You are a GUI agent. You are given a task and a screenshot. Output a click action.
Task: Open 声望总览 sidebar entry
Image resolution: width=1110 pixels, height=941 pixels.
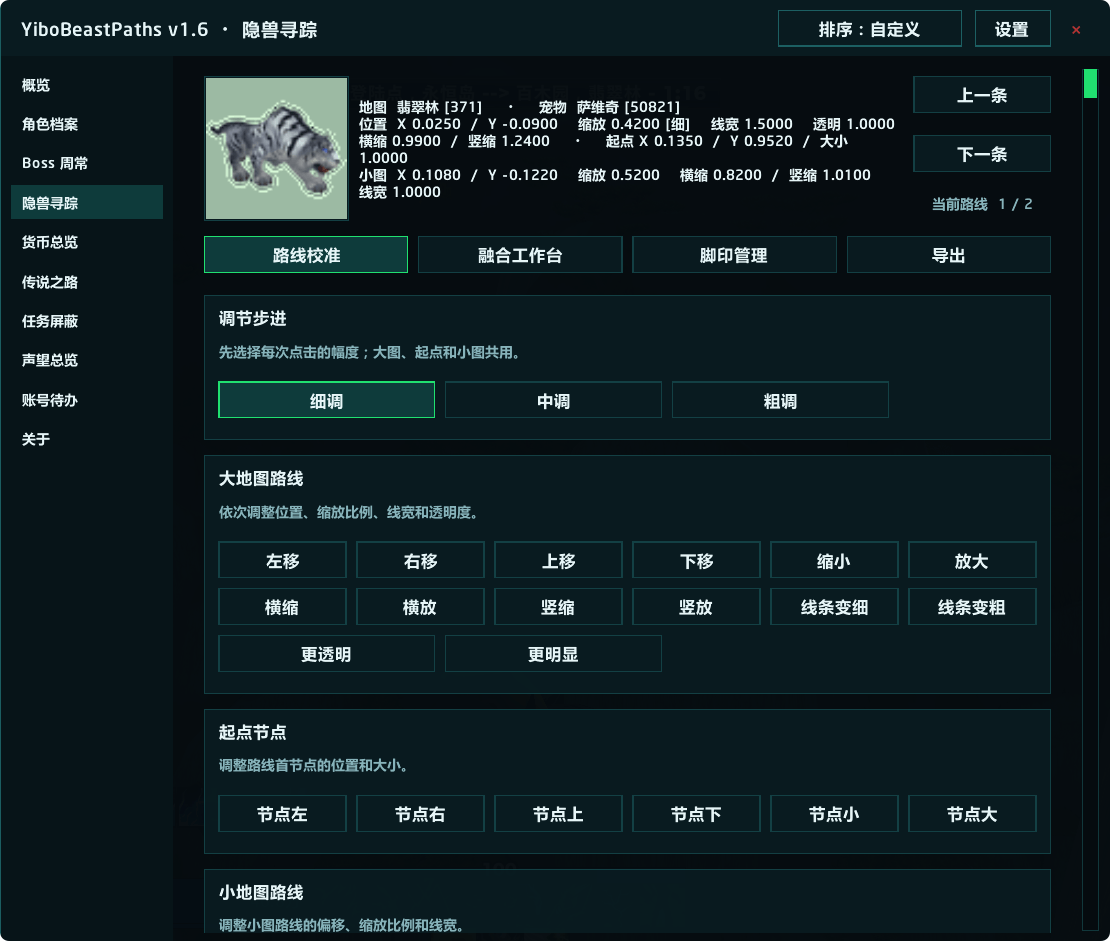(87, 360)
